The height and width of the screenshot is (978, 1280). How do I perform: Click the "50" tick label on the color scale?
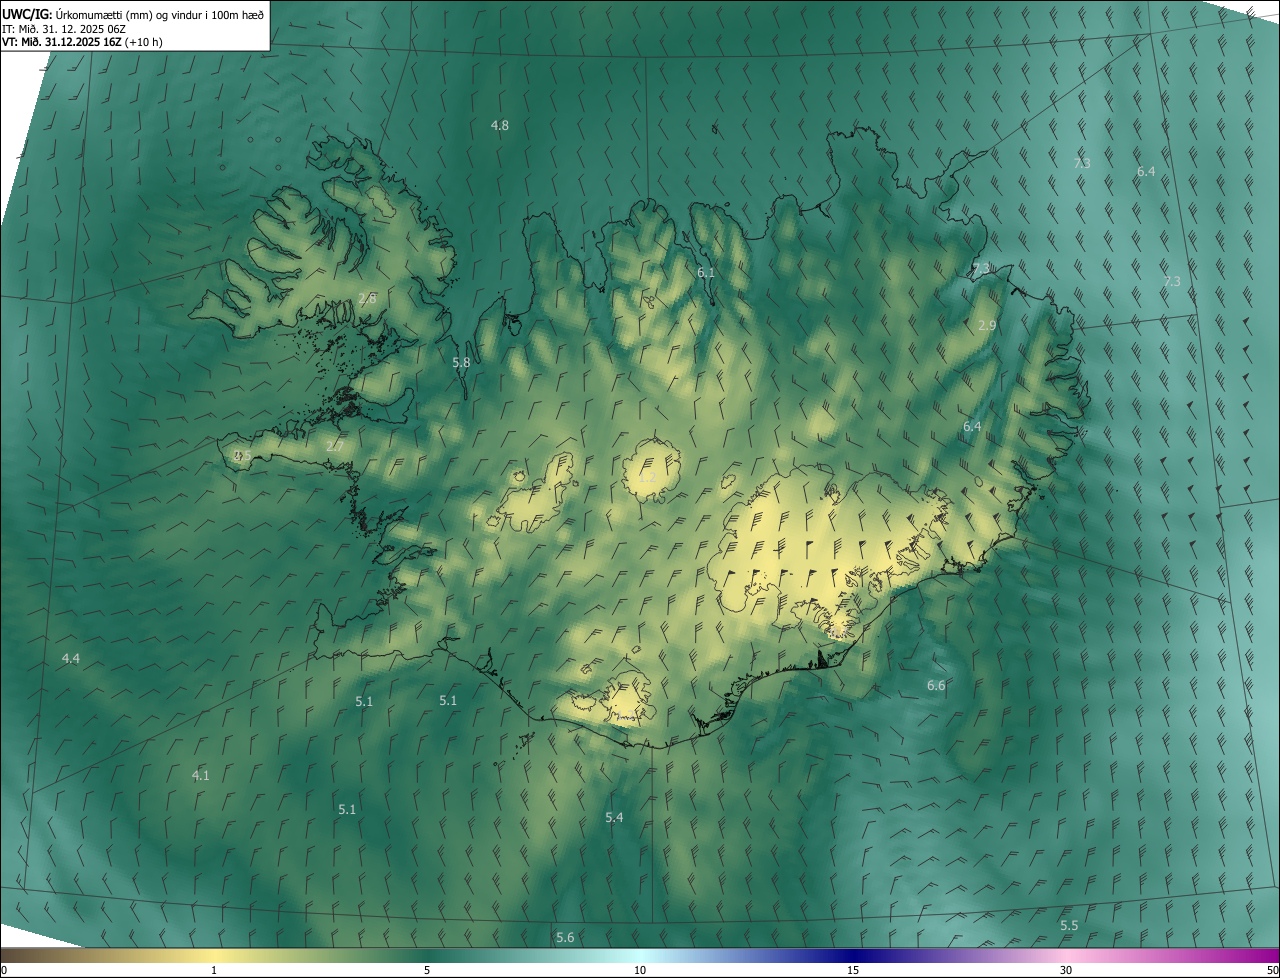click(1272, 970)
